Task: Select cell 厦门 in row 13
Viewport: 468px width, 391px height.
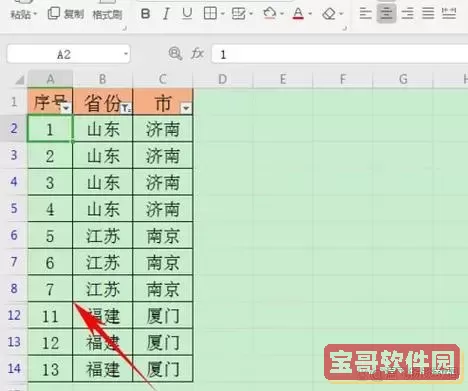Action: click(x=163, y=342)
